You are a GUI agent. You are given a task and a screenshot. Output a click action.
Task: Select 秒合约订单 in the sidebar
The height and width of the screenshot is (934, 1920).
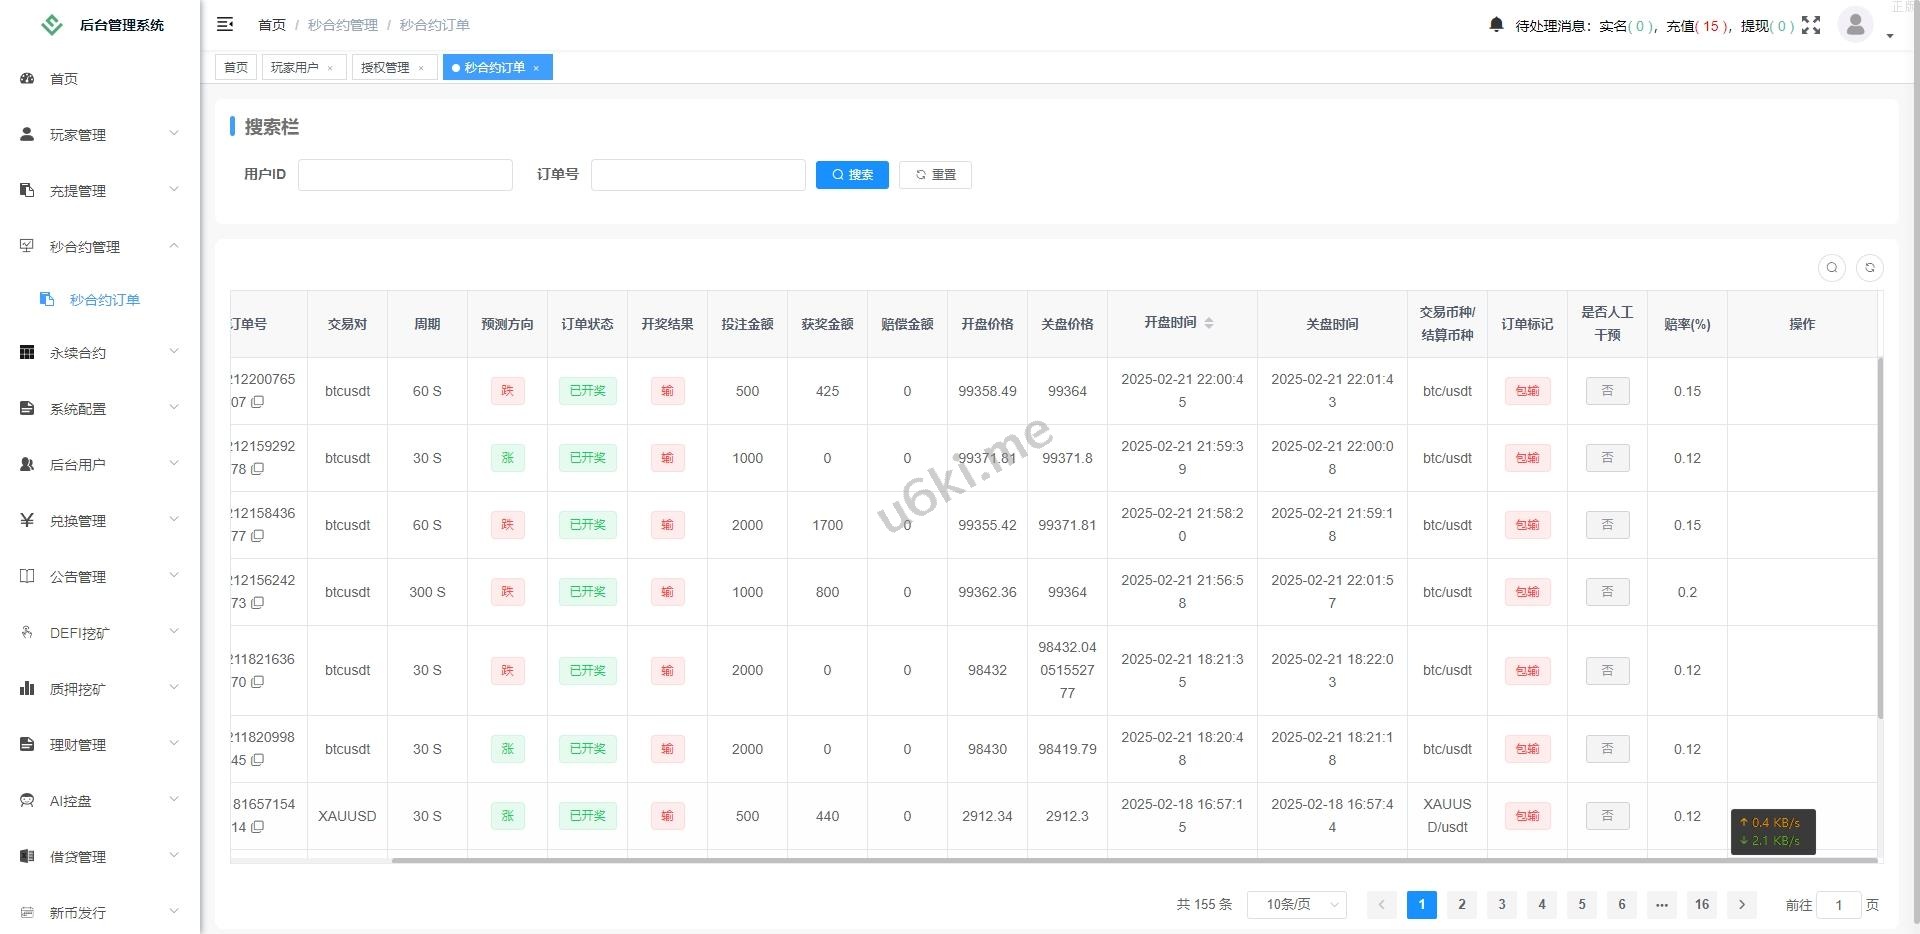(104, 300)
